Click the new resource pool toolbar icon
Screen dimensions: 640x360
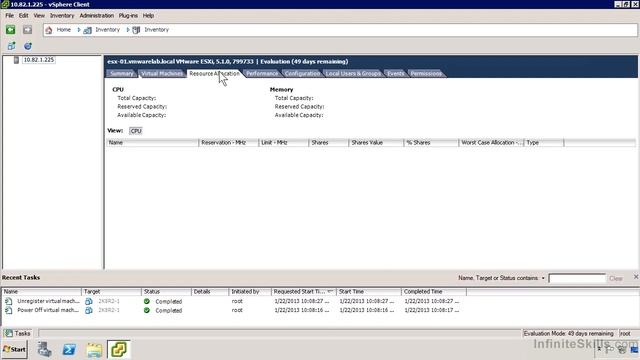click(28, 46)
